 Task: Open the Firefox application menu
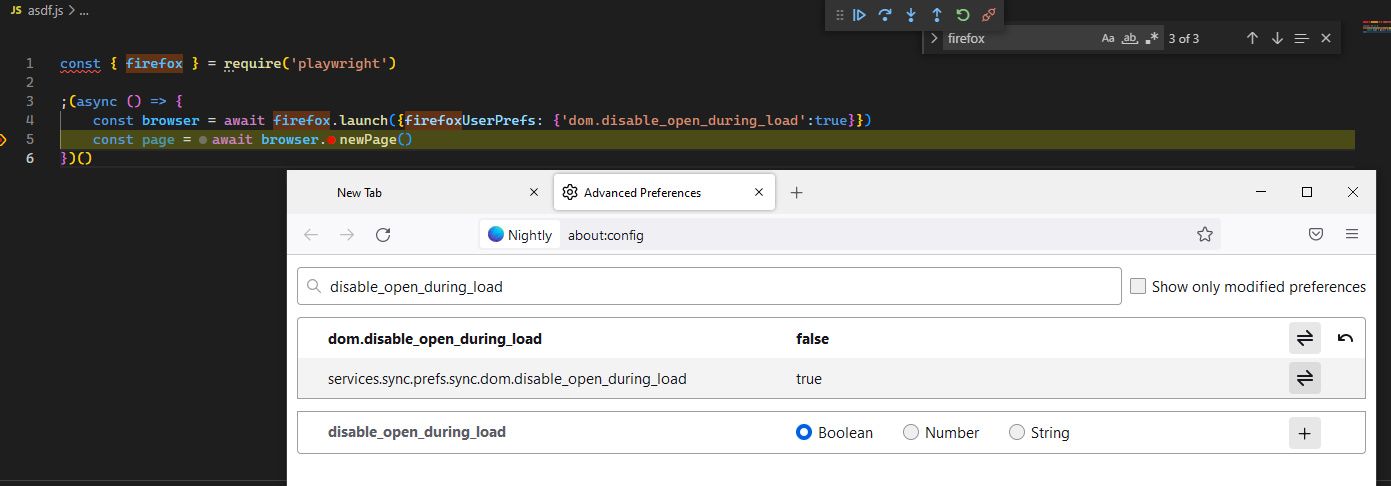tap(1352, 235)
